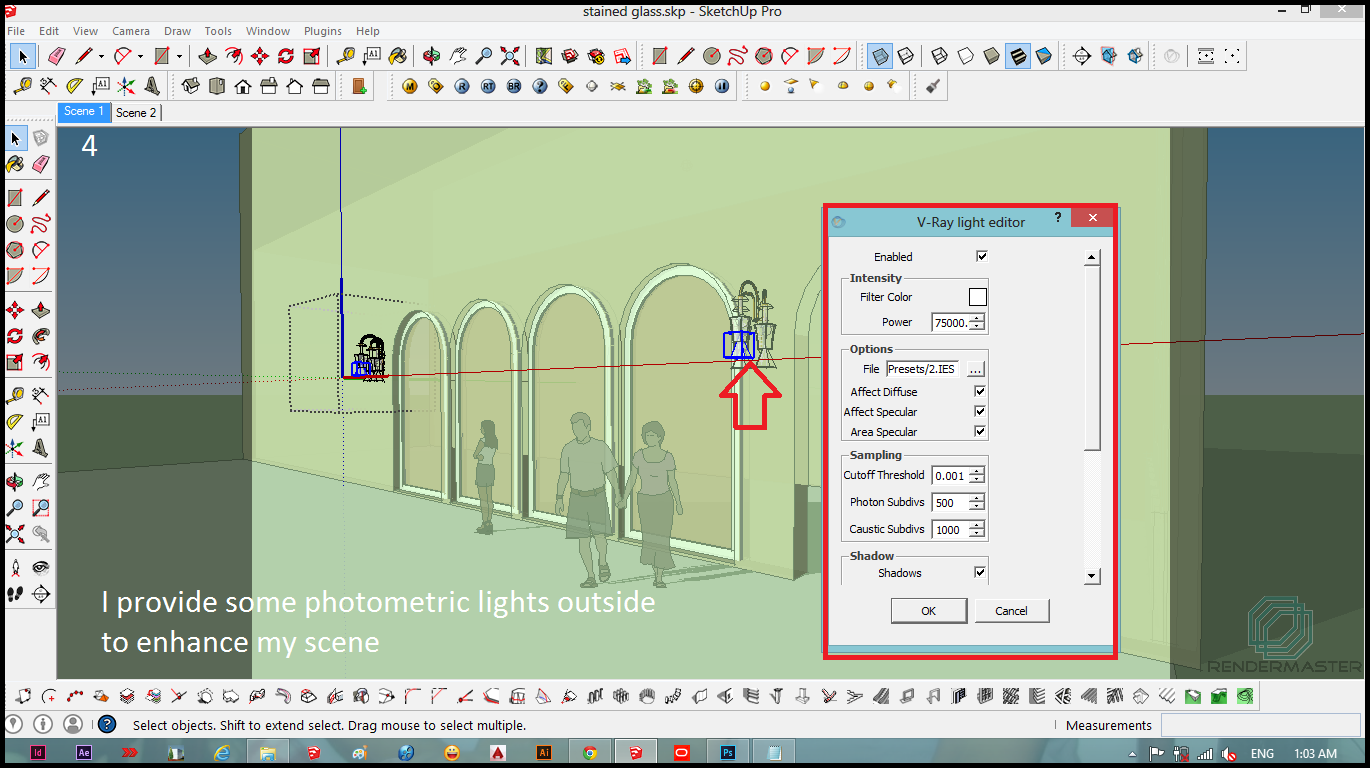
Task: Click Cancel in V-Ray light editor
Action: coord(1011,611)
